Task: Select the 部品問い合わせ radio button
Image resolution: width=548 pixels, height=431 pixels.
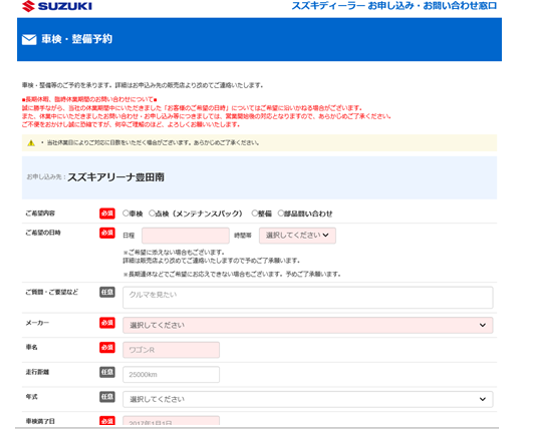Action: coord(281,213)
